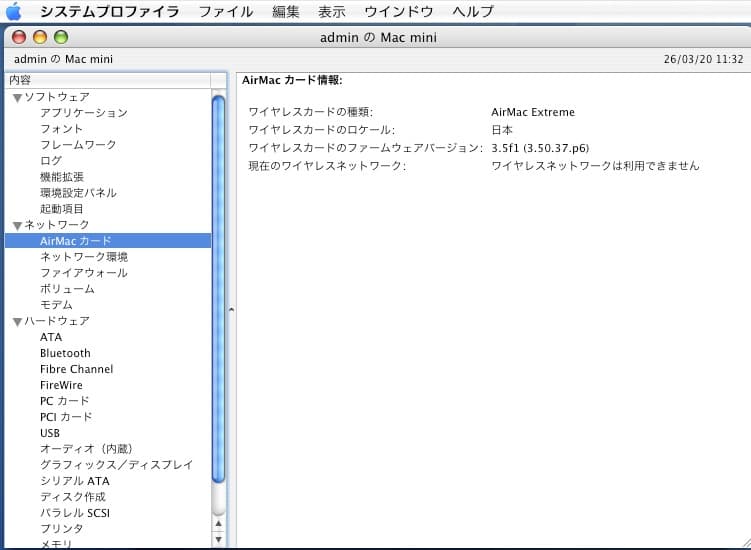751x550 pixels.
Task: Click the AirMac カード情報 heading
Action: tap(292, 80)
